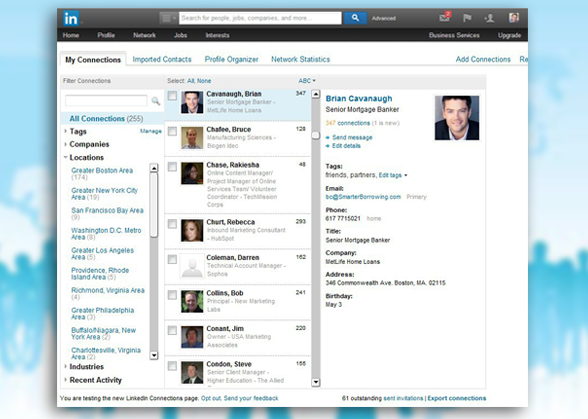Open the messages inbox icon

point(444,18)
